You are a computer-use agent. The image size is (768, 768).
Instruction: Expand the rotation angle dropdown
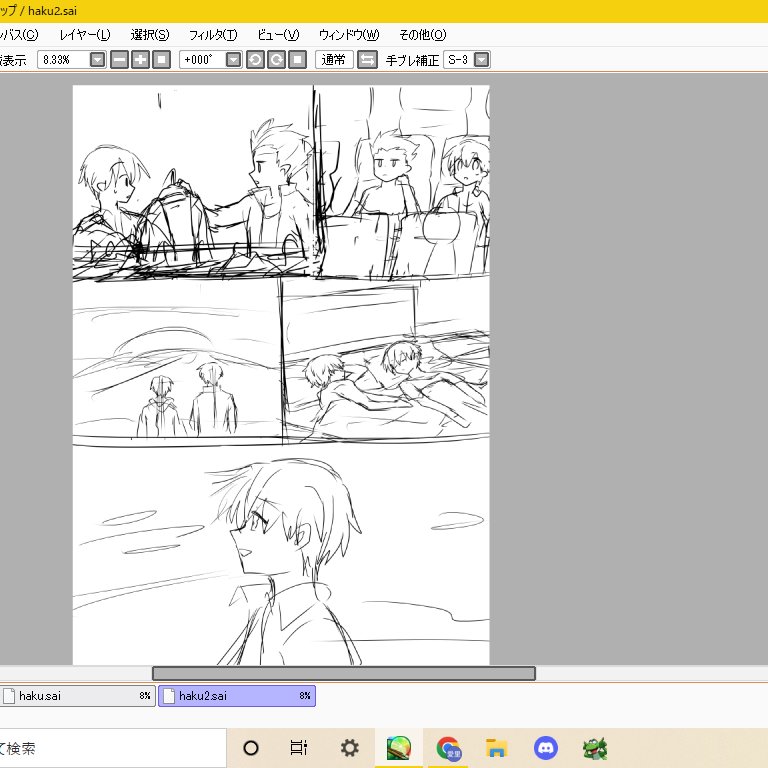[x=234, y=60]
